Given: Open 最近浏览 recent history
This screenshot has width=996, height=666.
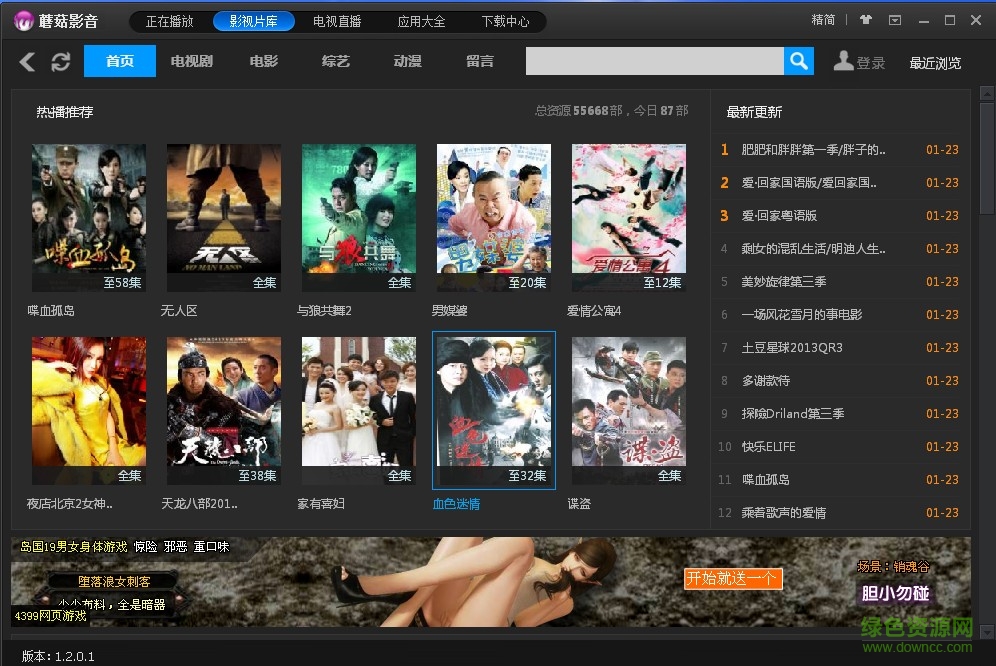Looking at the screenshot, I should coord(937,62).
